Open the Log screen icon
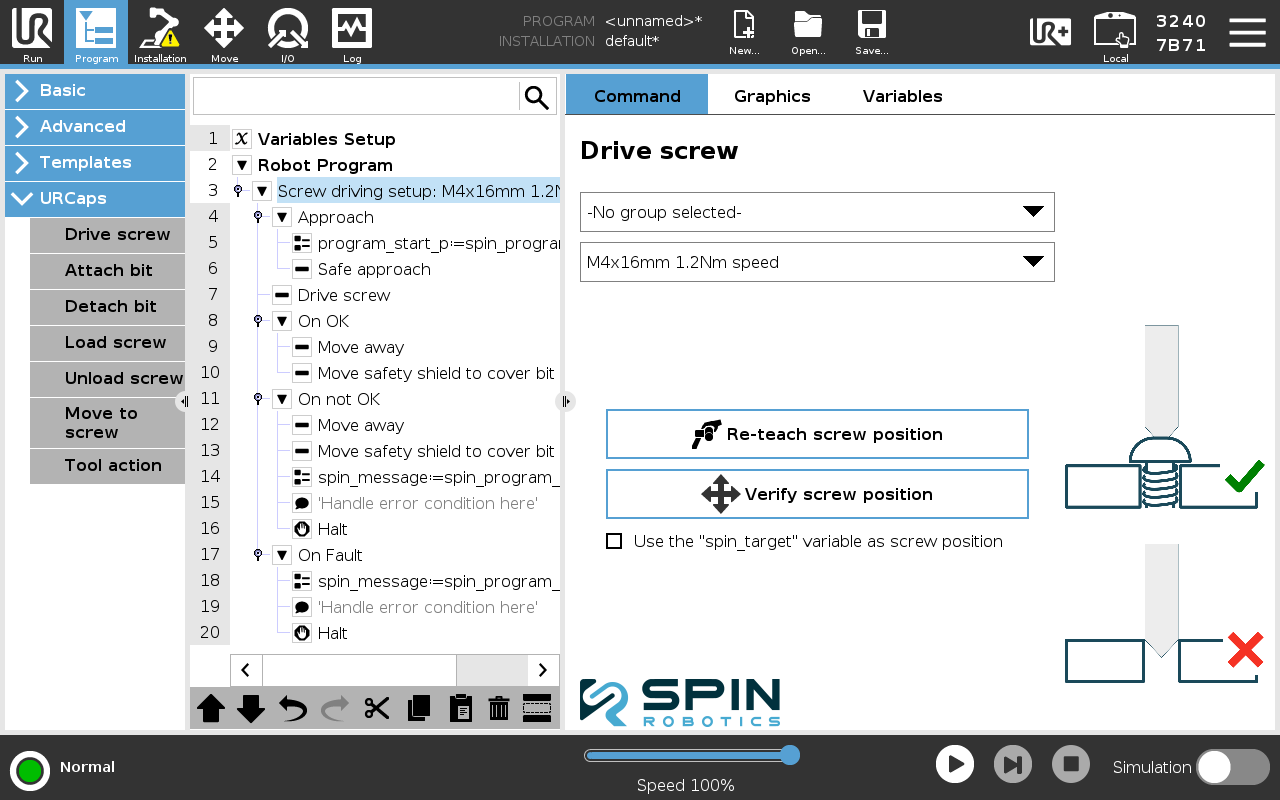Image resolution: width=1280 pixels, height=800 pixels. (352, 32)
